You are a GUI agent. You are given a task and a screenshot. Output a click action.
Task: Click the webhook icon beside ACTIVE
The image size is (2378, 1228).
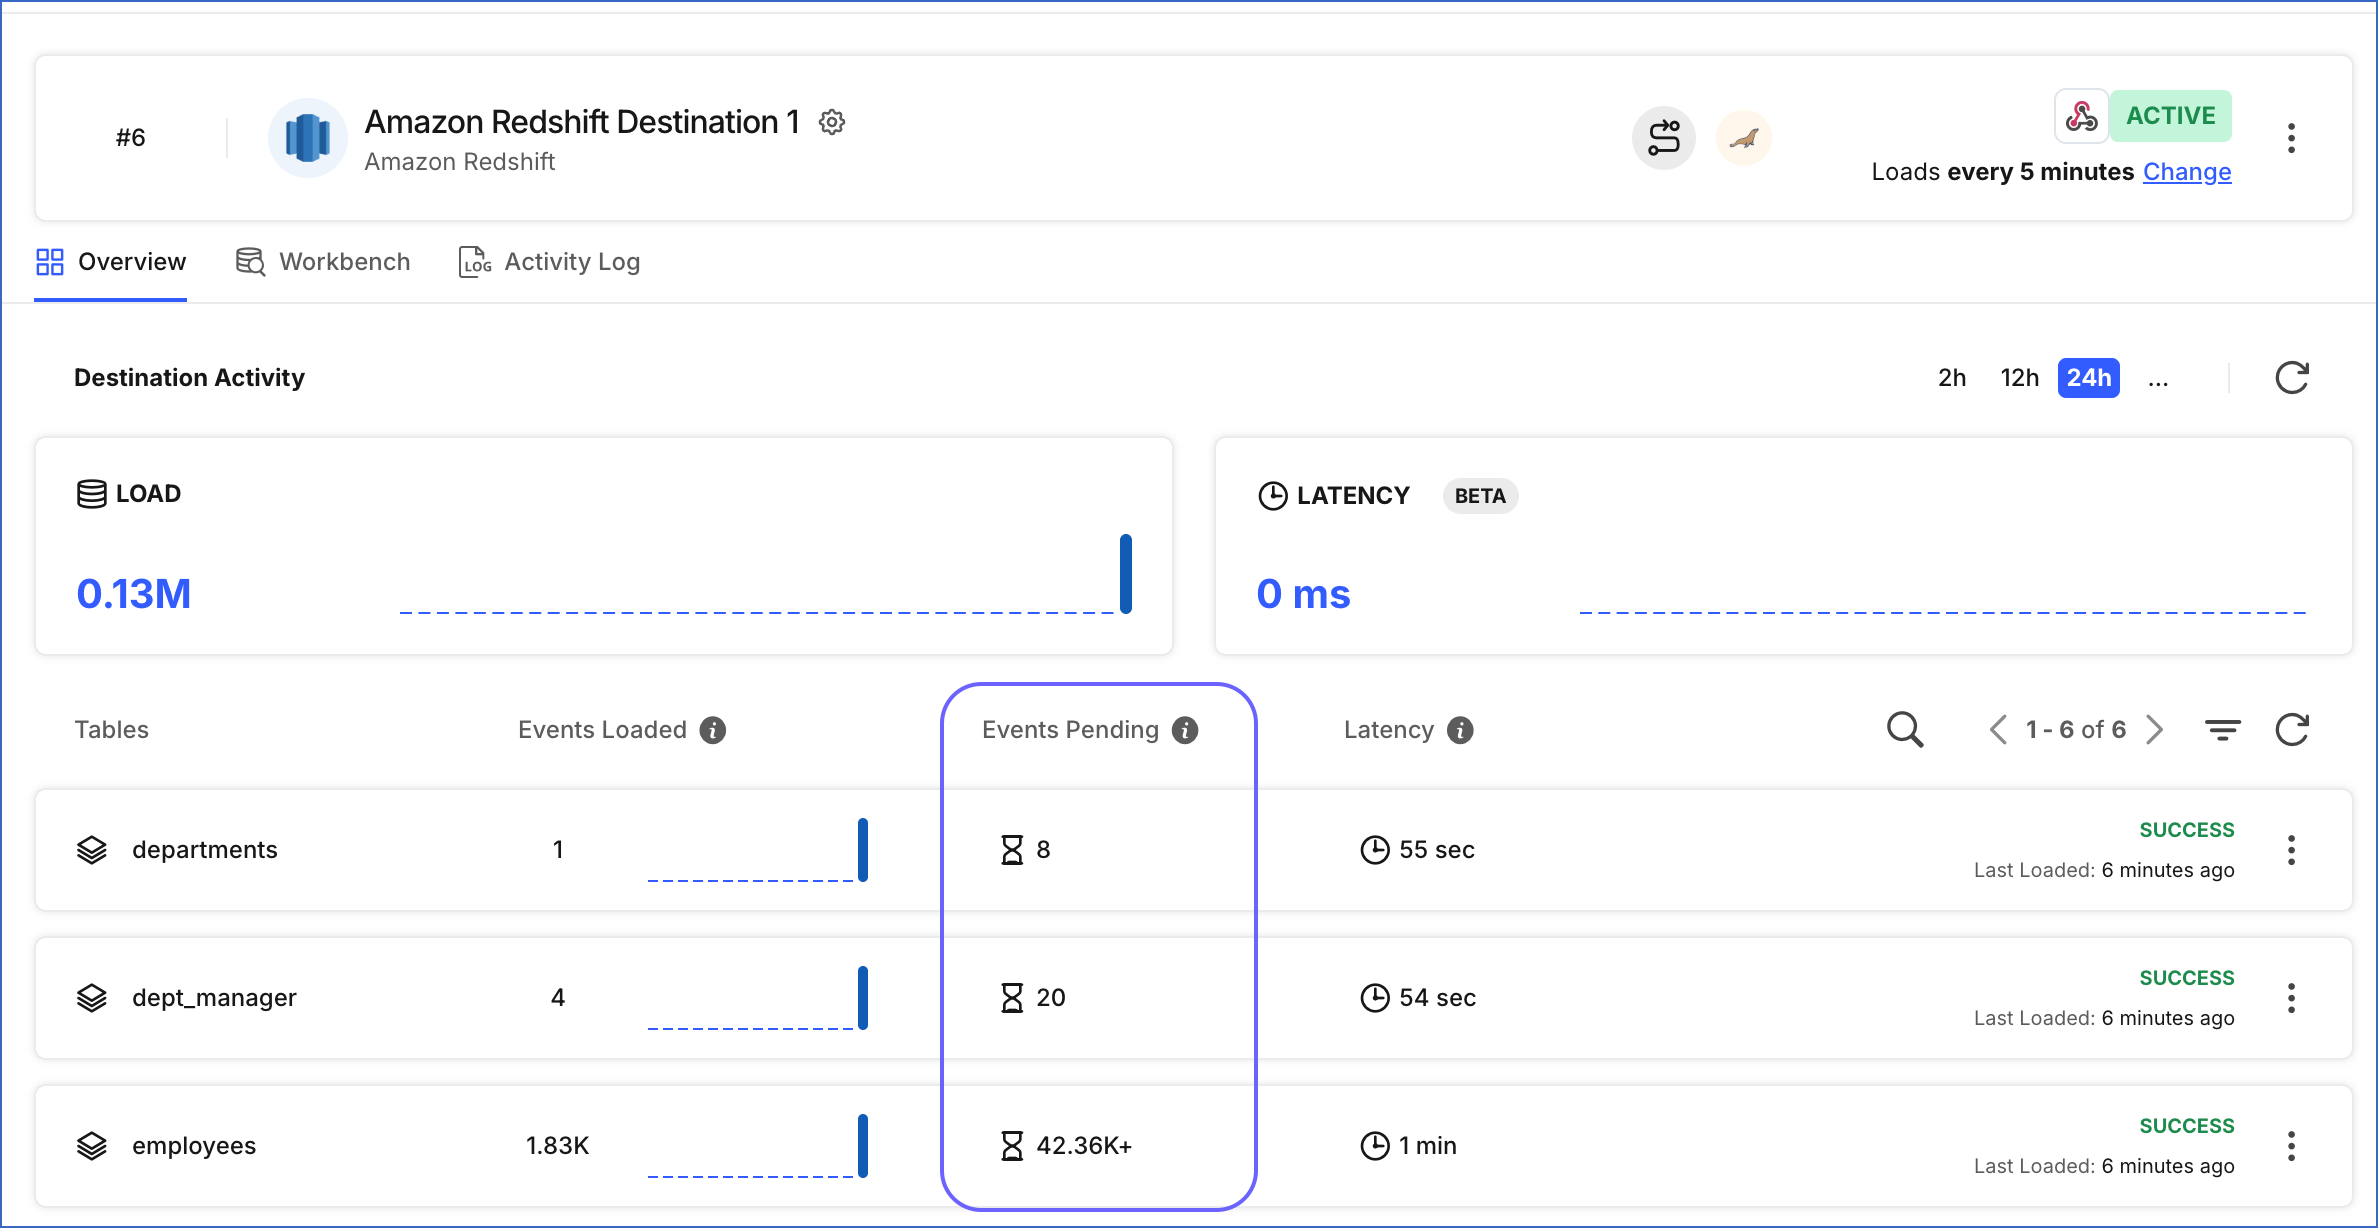click(x=2082, y=116)
